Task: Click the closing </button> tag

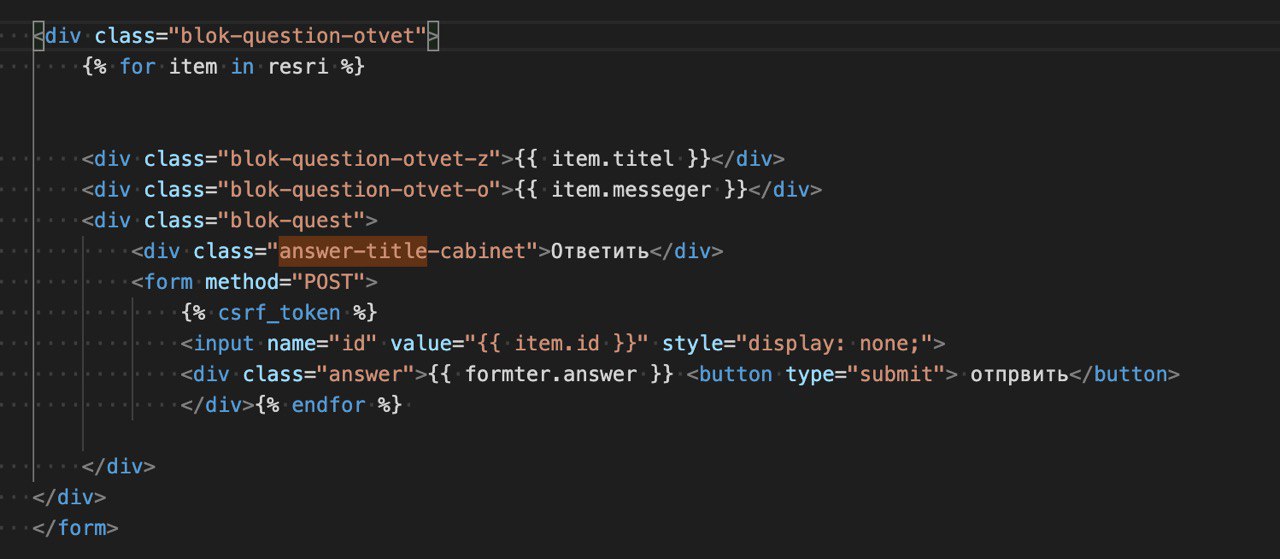Action: 1125,375
